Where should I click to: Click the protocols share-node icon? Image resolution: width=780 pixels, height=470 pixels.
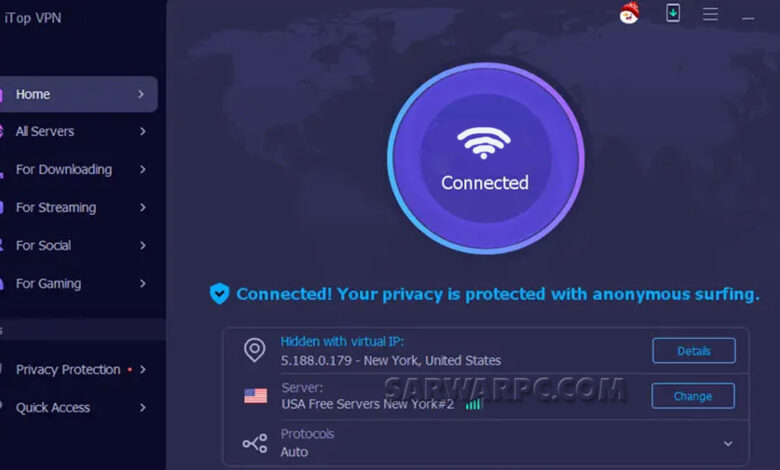click(255, 443)
